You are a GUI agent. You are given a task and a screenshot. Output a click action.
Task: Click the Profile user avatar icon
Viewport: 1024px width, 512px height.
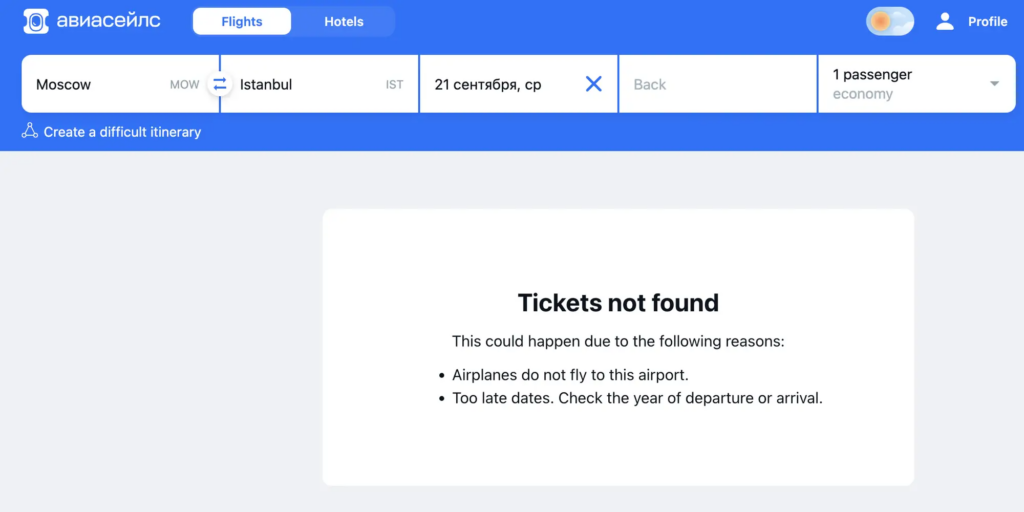(944, 21)
